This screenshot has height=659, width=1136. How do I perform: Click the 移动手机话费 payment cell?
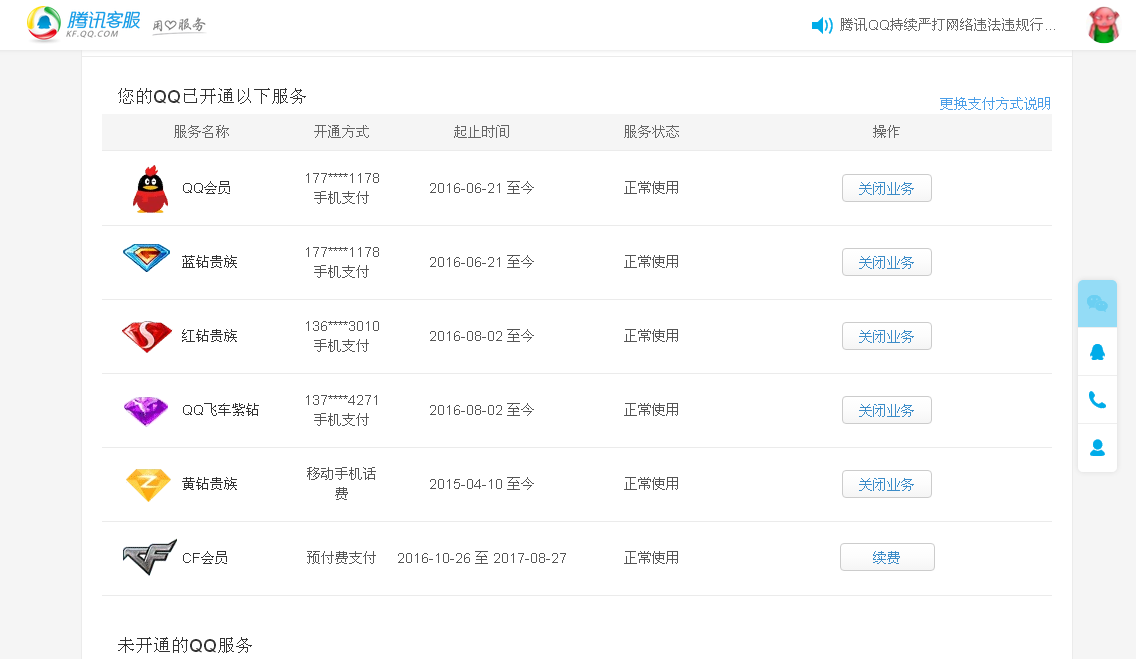tap(341, 484)
